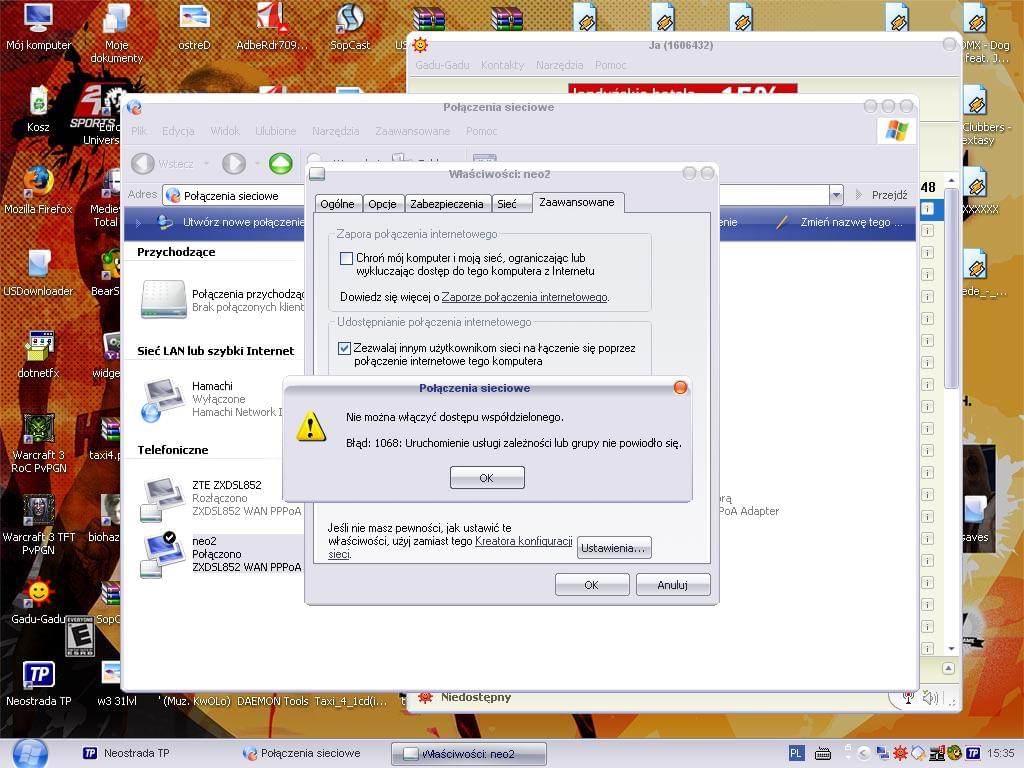Select the neo2 connection icon
The width and height of the screenshot is (1024, 768).
tap(161, 554)
